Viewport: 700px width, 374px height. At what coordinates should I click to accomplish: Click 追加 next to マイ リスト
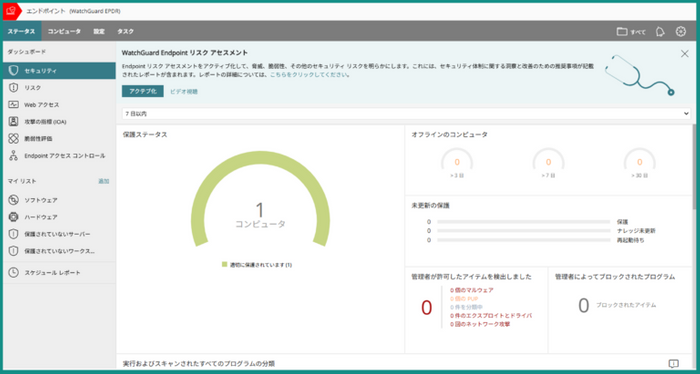click(x=104, y=181)
